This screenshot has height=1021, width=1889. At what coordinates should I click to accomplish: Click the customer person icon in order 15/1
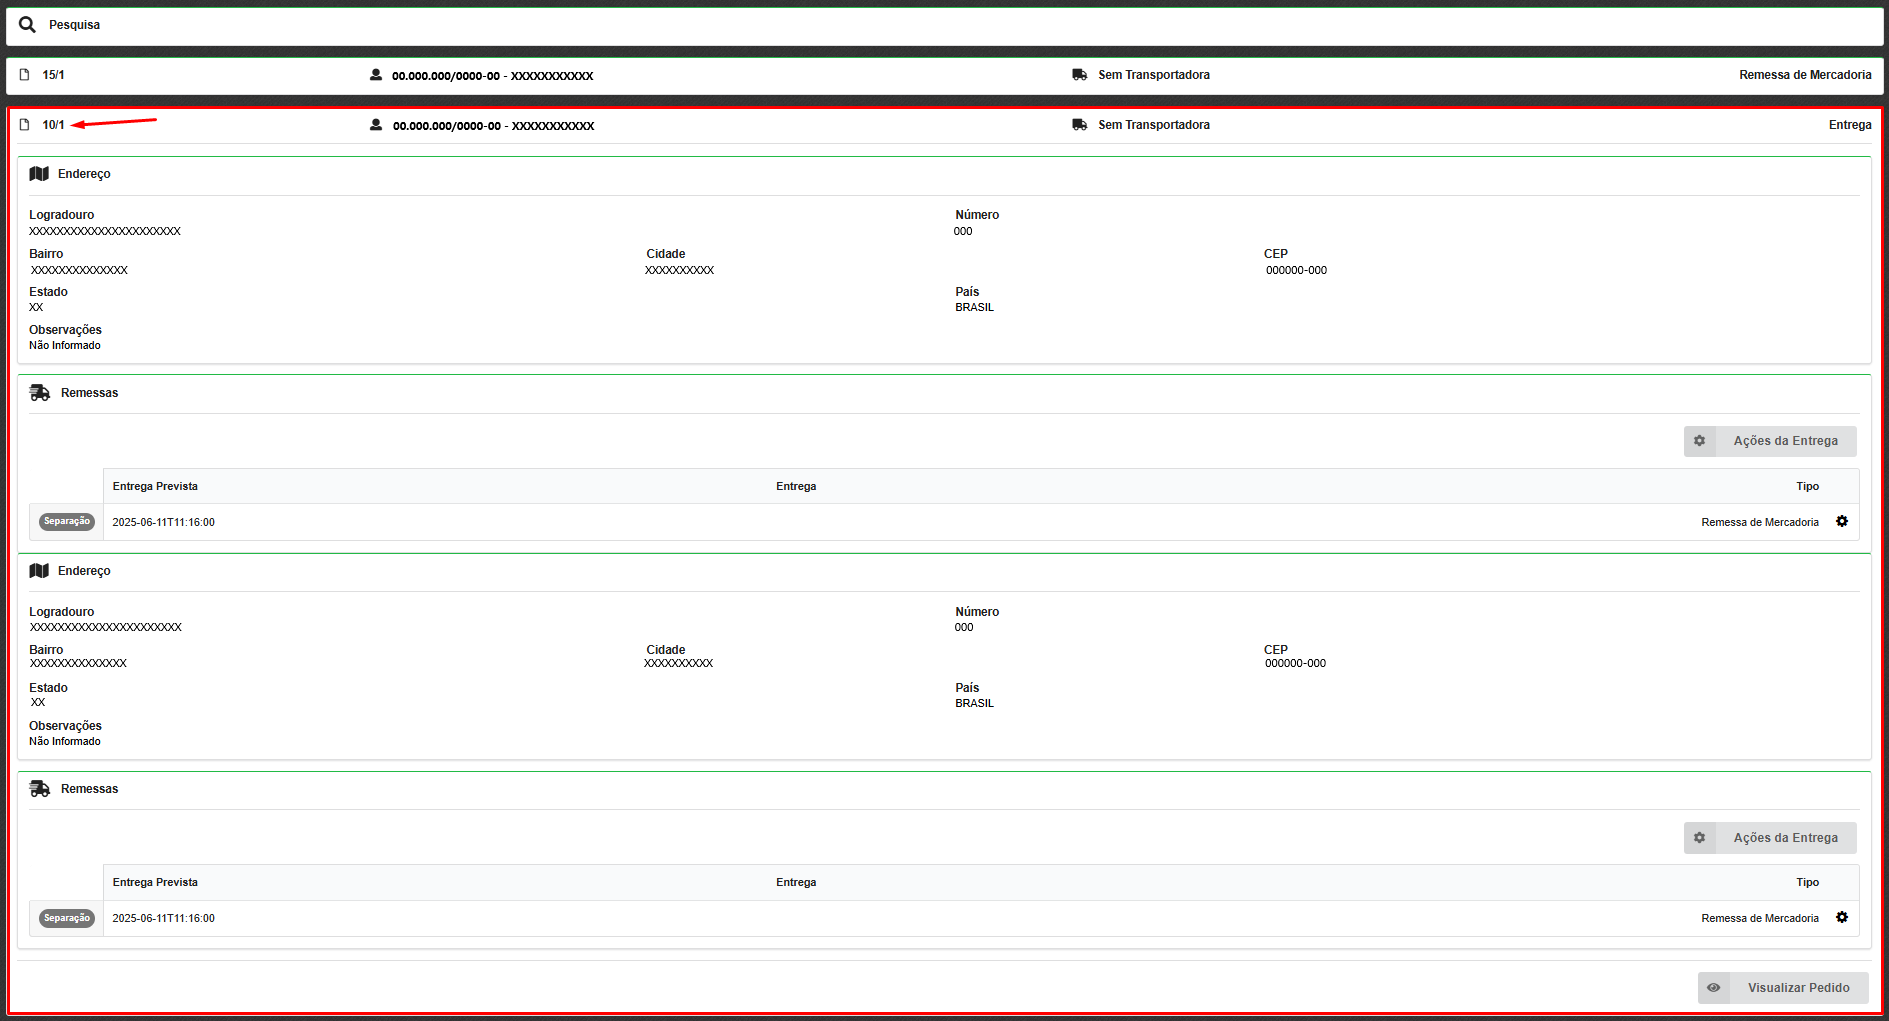point(376,75)
